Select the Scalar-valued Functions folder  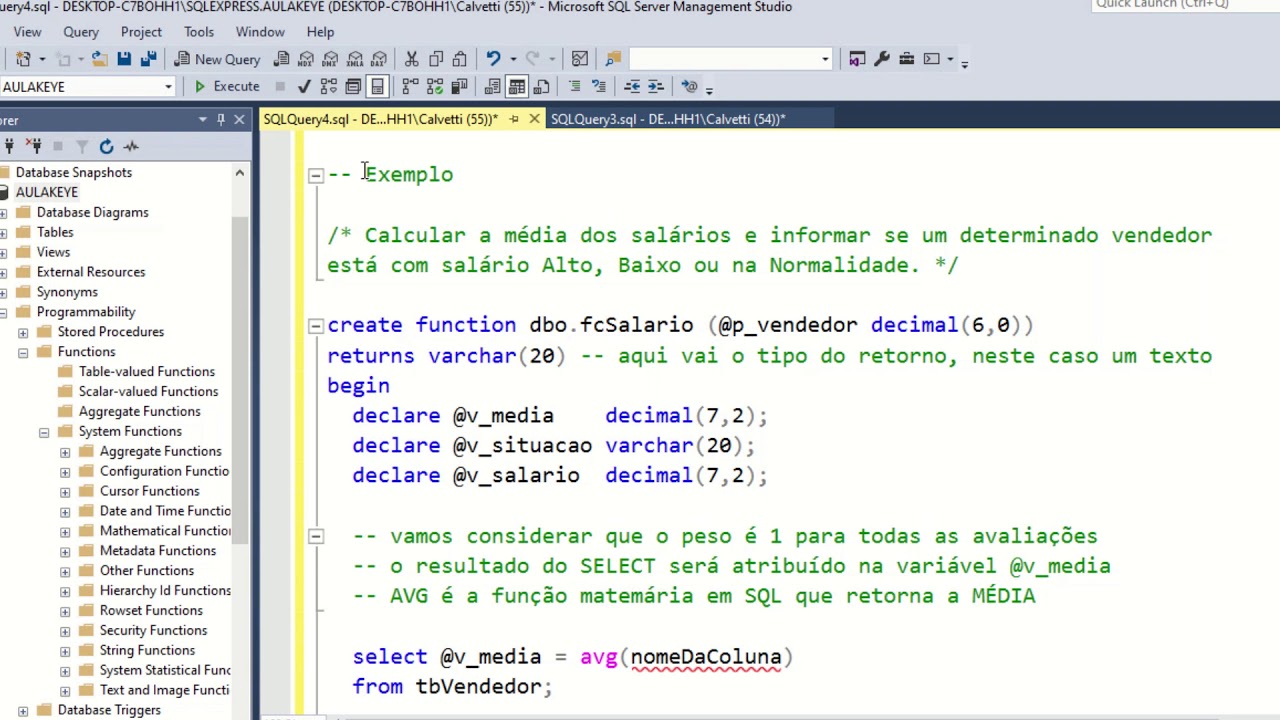148,392
